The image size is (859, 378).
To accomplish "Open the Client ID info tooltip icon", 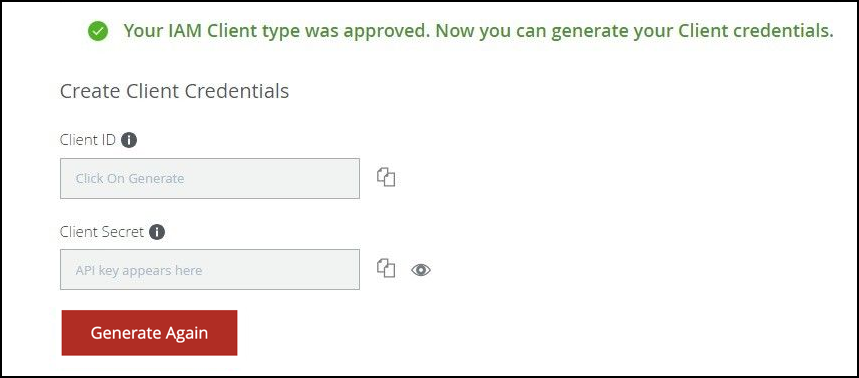I will [x=129, y=140].
